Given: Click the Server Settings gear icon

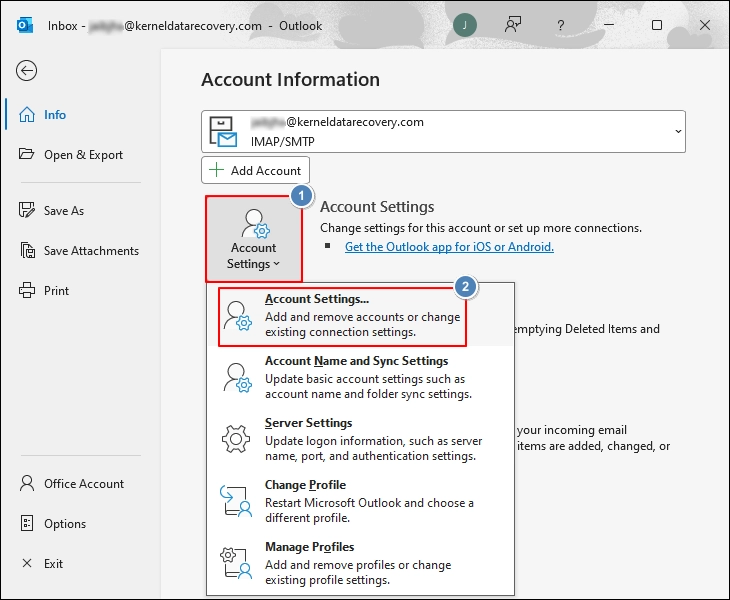Looking at the screenshot, I should [x=236, y=438].
